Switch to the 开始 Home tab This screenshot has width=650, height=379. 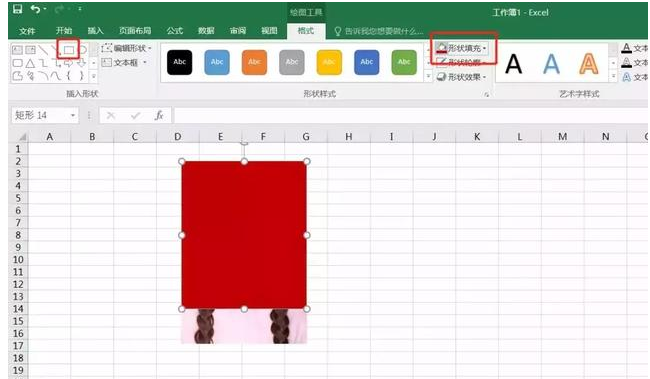pos(64,31)
